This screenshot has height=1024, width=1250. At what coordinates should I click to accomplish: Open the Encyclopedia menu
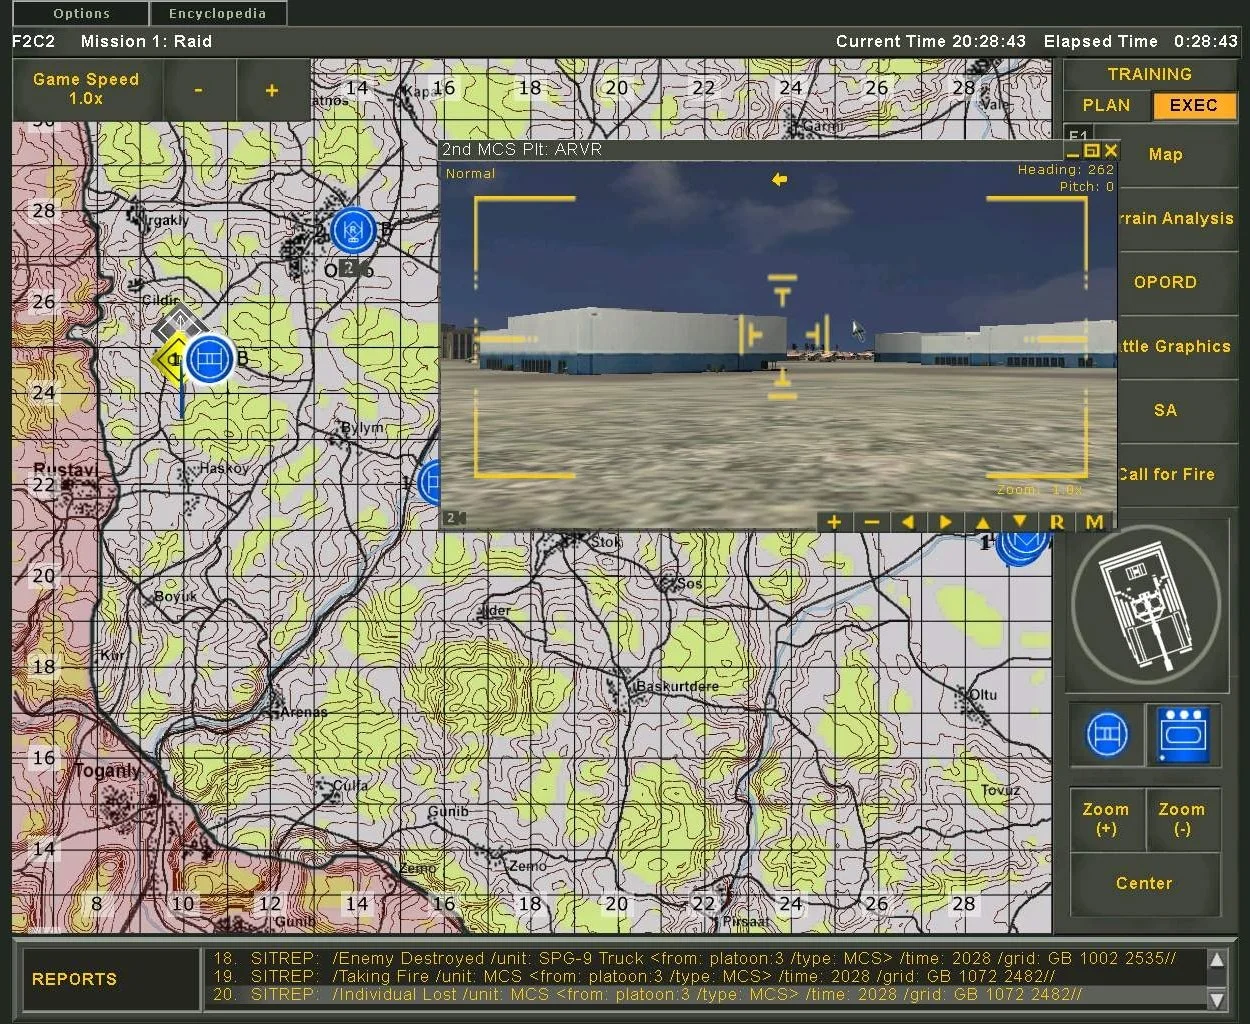tap(217, 14)
